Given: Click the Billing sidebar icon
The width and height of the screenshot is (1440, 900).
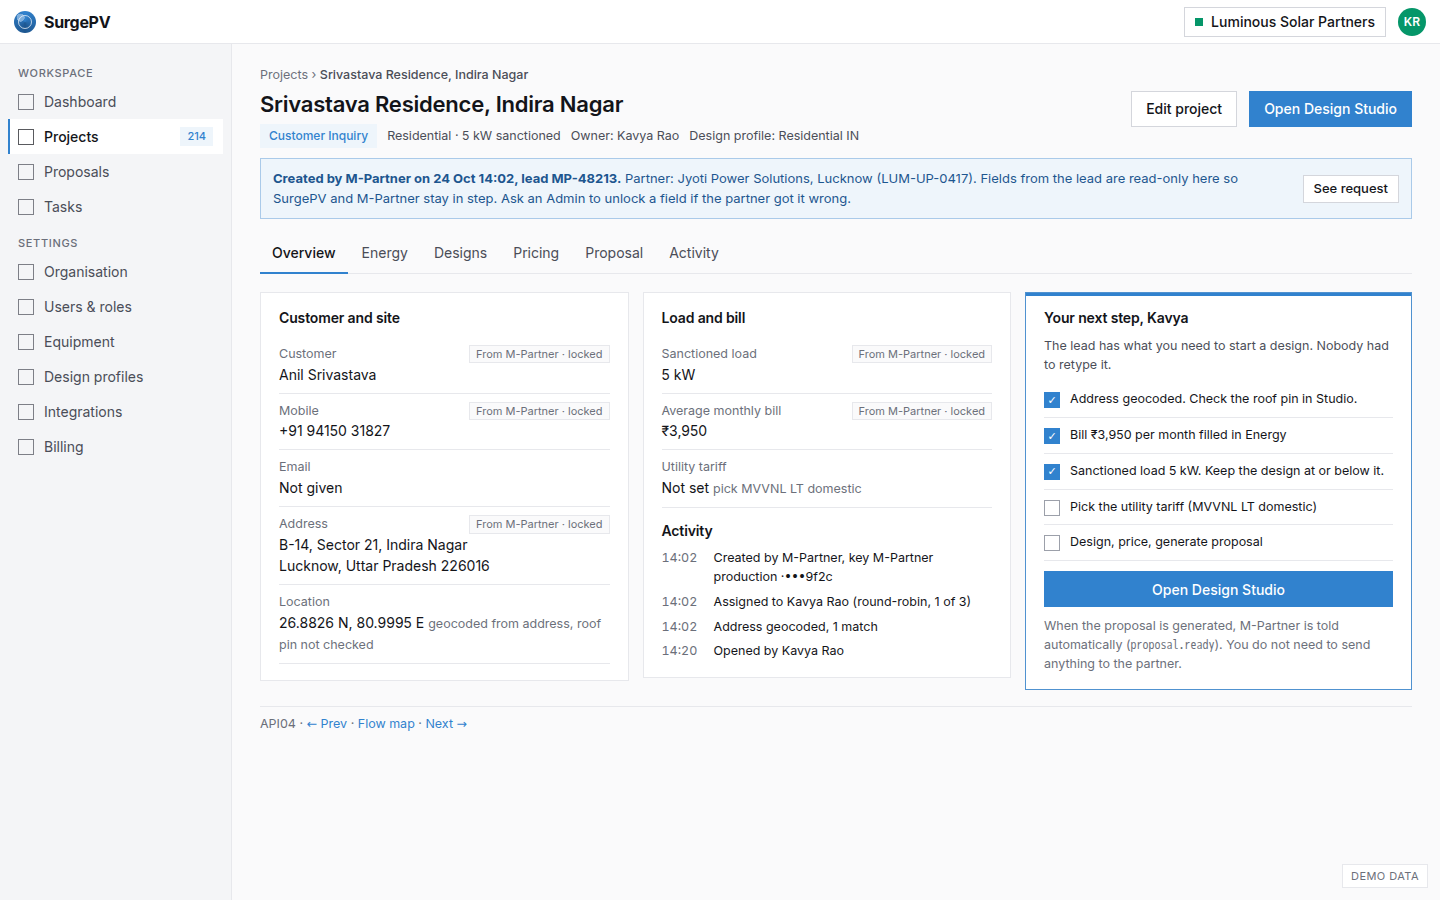Looking at the screenshot, I should point(26,447).
